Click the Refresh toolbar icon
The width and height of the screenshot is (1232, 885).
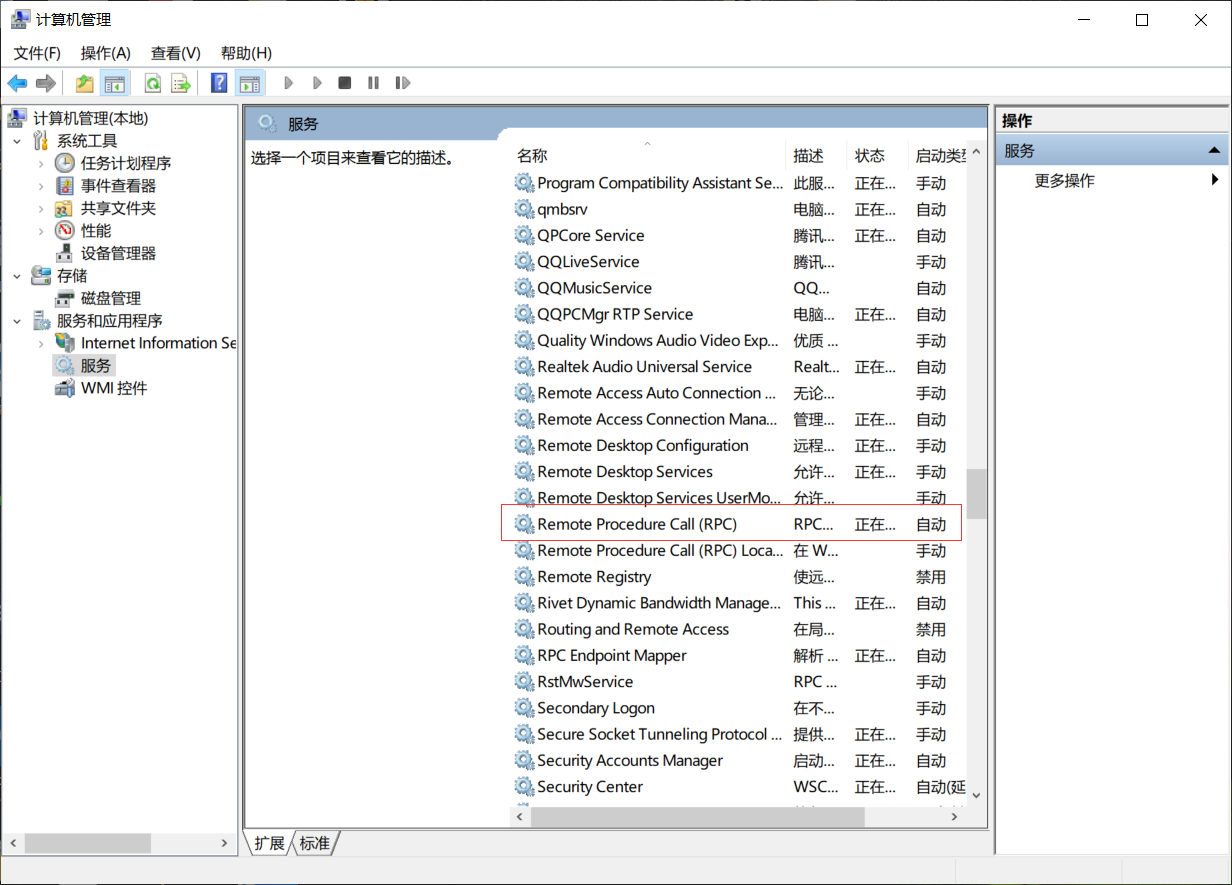coord(153,83)
